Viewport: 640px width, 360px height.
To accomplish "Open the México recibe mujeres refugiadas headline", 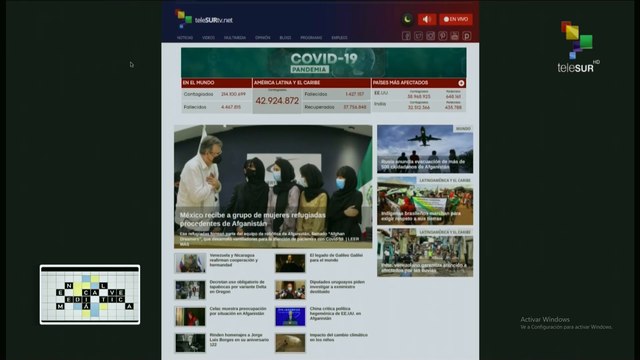I will point(253,219).
